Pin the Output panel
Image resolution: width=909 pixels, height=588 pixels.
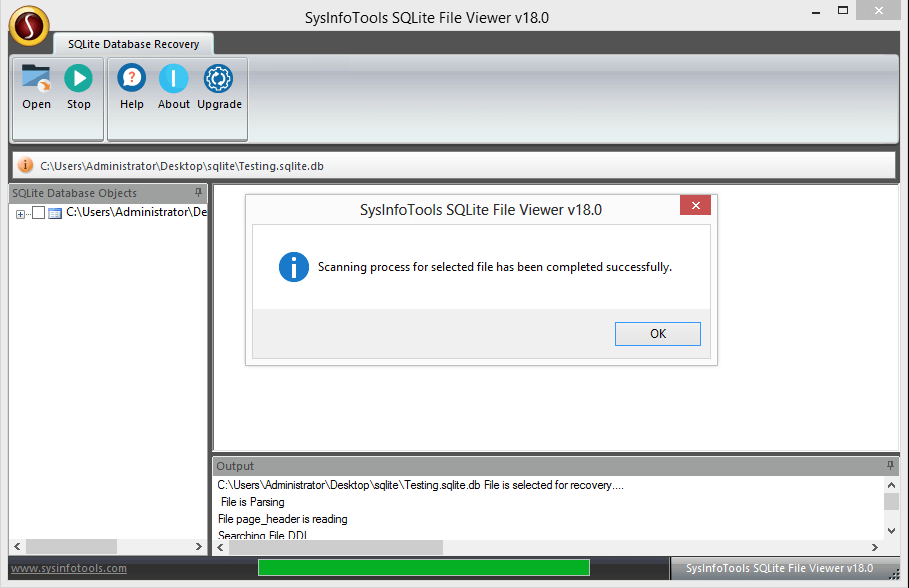pyautogui.click(x=890, y=466)
